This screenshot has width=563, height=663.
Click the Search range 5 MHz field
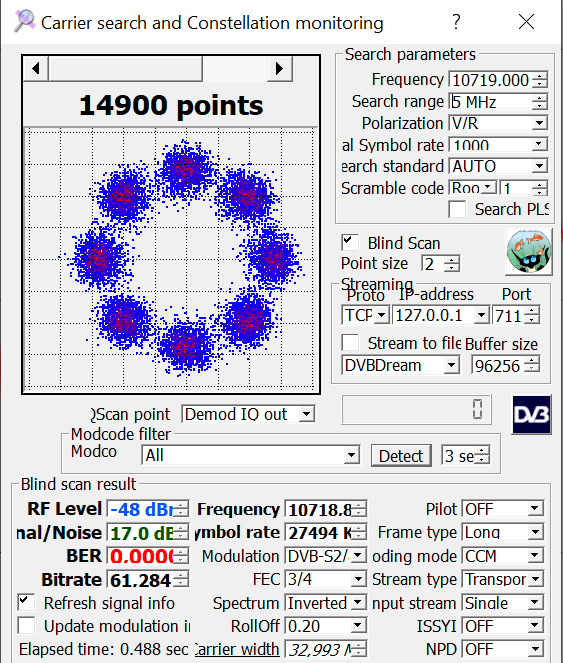pos(498,102)
